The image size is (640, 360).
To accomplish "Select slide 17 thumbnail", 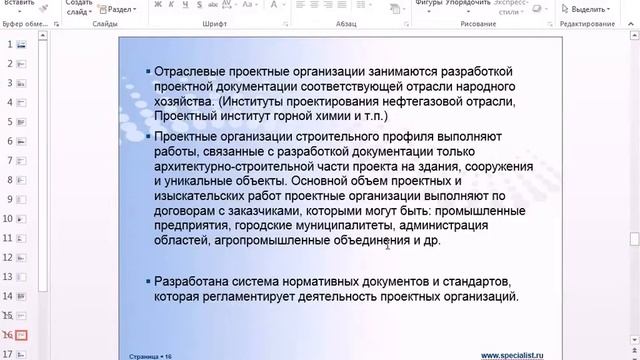I will [21, 355].
